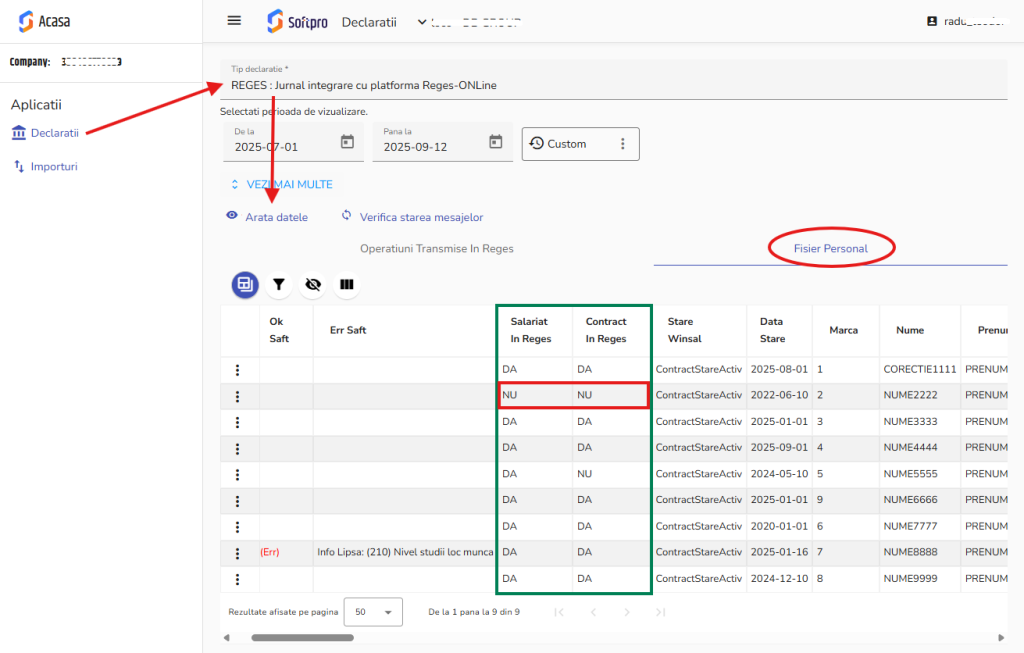This screenshot has width=1024, height=653.
Task: Sort by the Contract In Reges column
Action: pos(605,330)
